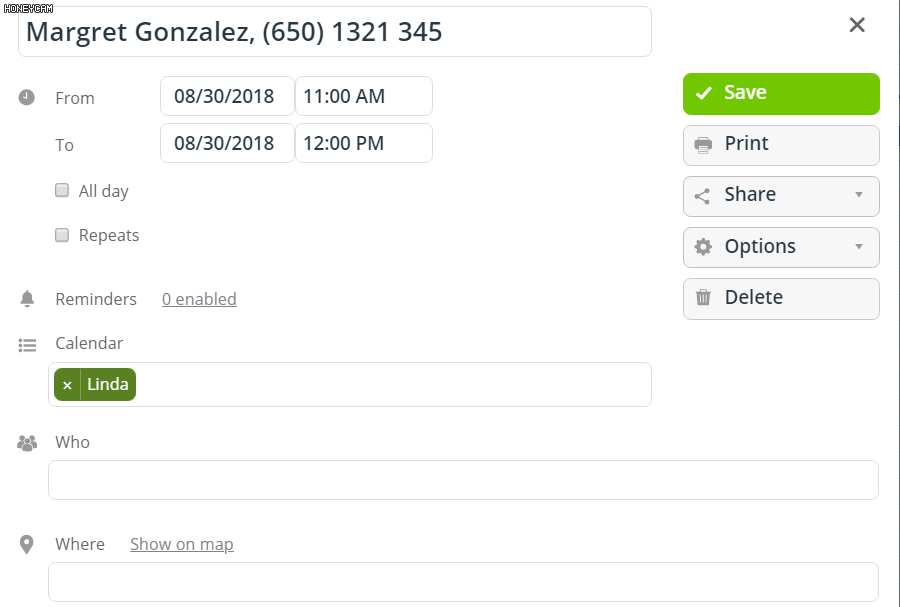Save the event with the green button

click(x=781, y=94)
